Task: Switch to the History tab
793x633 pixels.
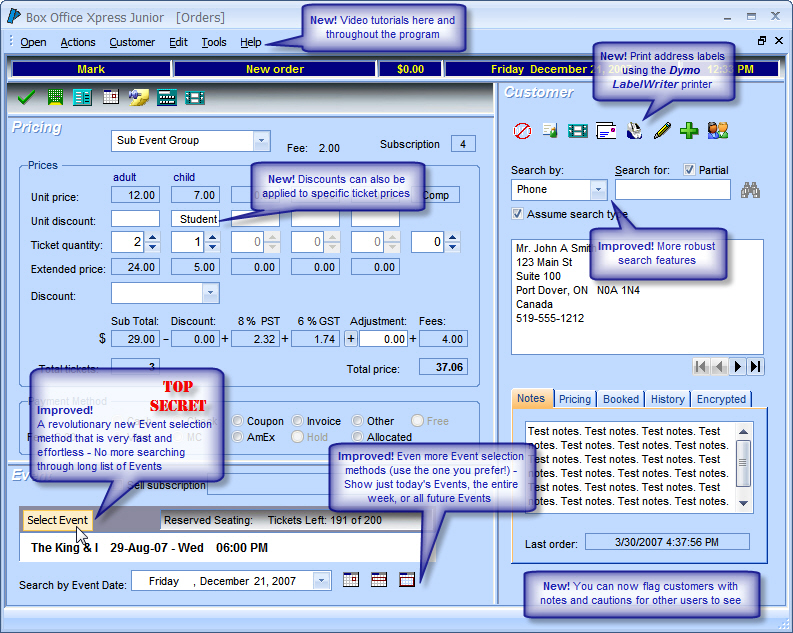Action: [667, 399]
